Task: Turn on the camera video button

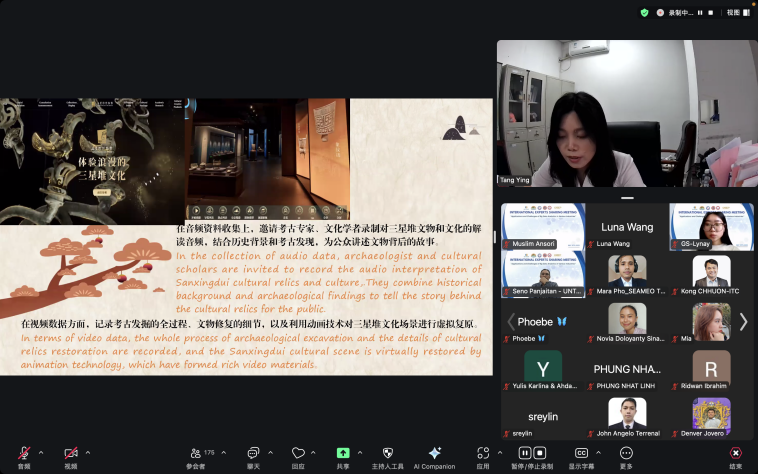Action: [70, 453]
